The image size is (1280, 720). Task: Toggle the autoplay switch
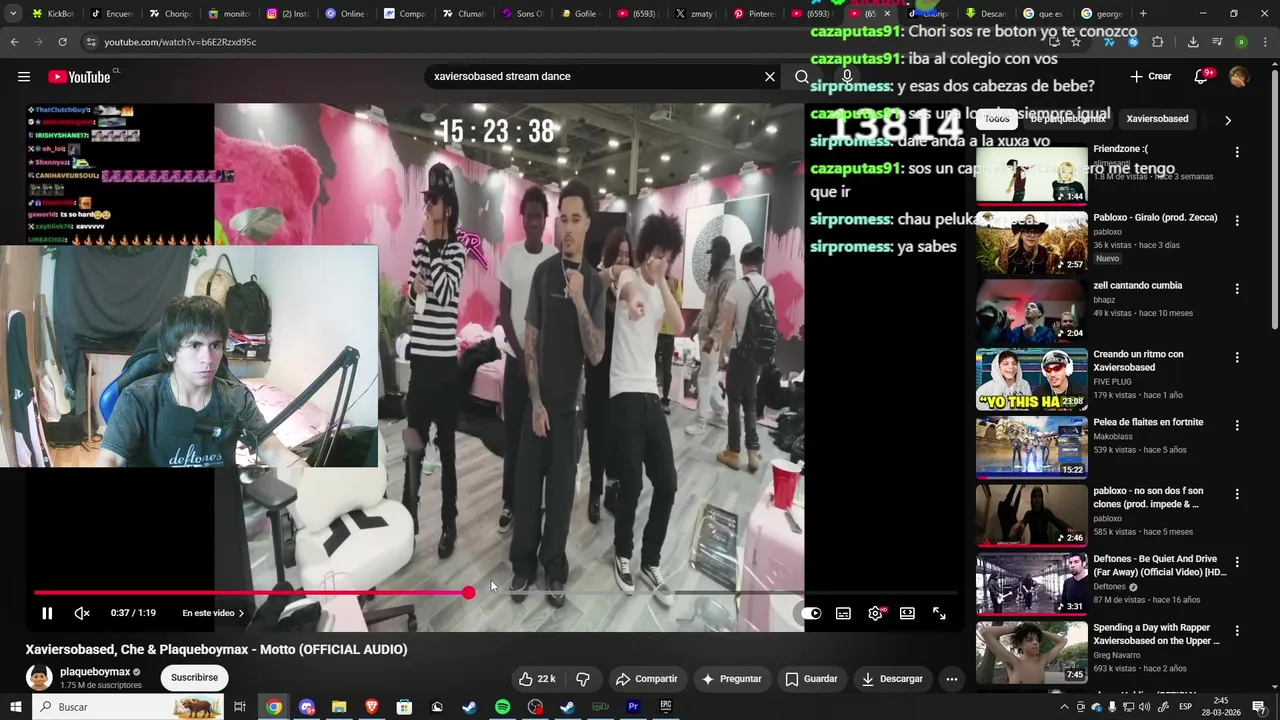tap(811, 613)
